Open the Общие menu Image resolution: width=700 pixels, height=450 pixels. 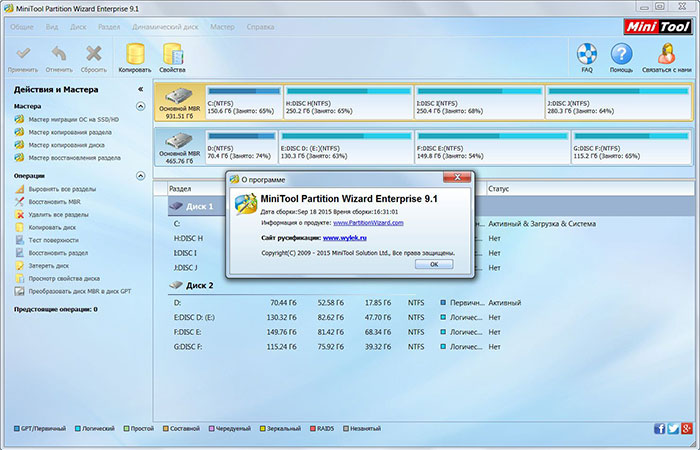point(22,27)
